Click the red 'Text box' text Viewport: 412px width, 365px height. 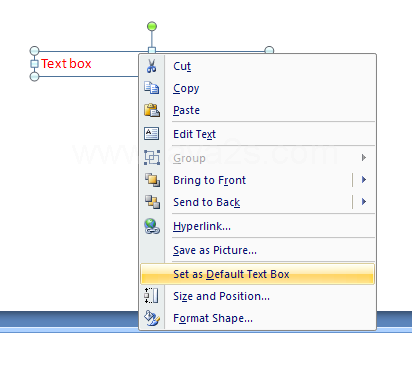click(66, 63)
